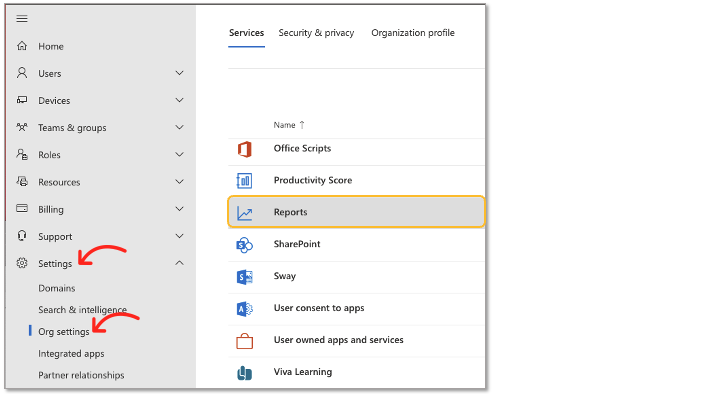The image size is (706, 394).
Task: Expand the Resources menu chevron
Action: pos(179,181)
